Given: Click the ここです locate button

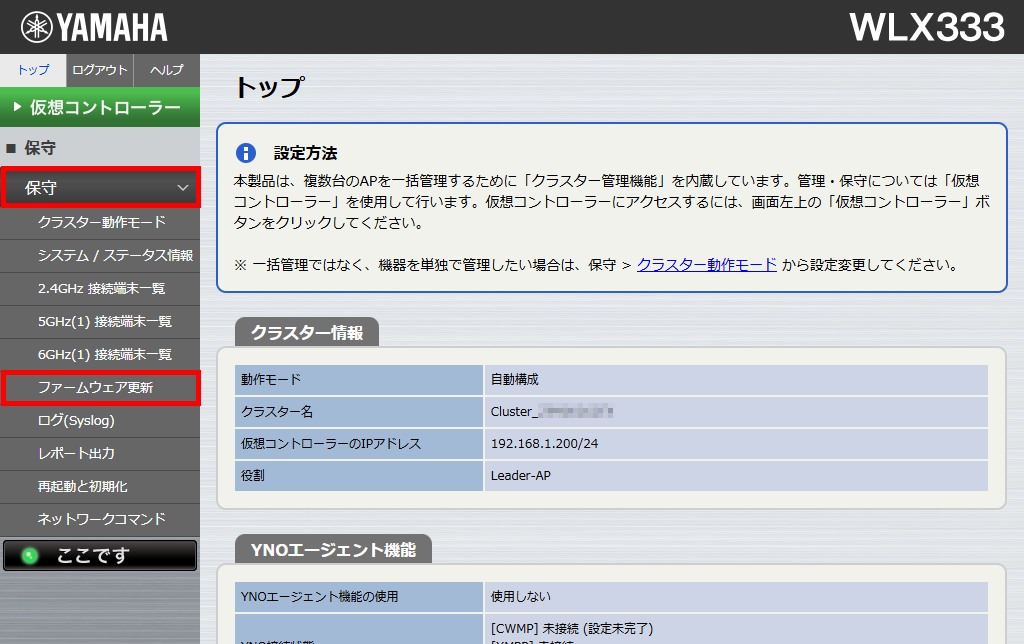Looking at the screenshot, I should tap(100, 555).
